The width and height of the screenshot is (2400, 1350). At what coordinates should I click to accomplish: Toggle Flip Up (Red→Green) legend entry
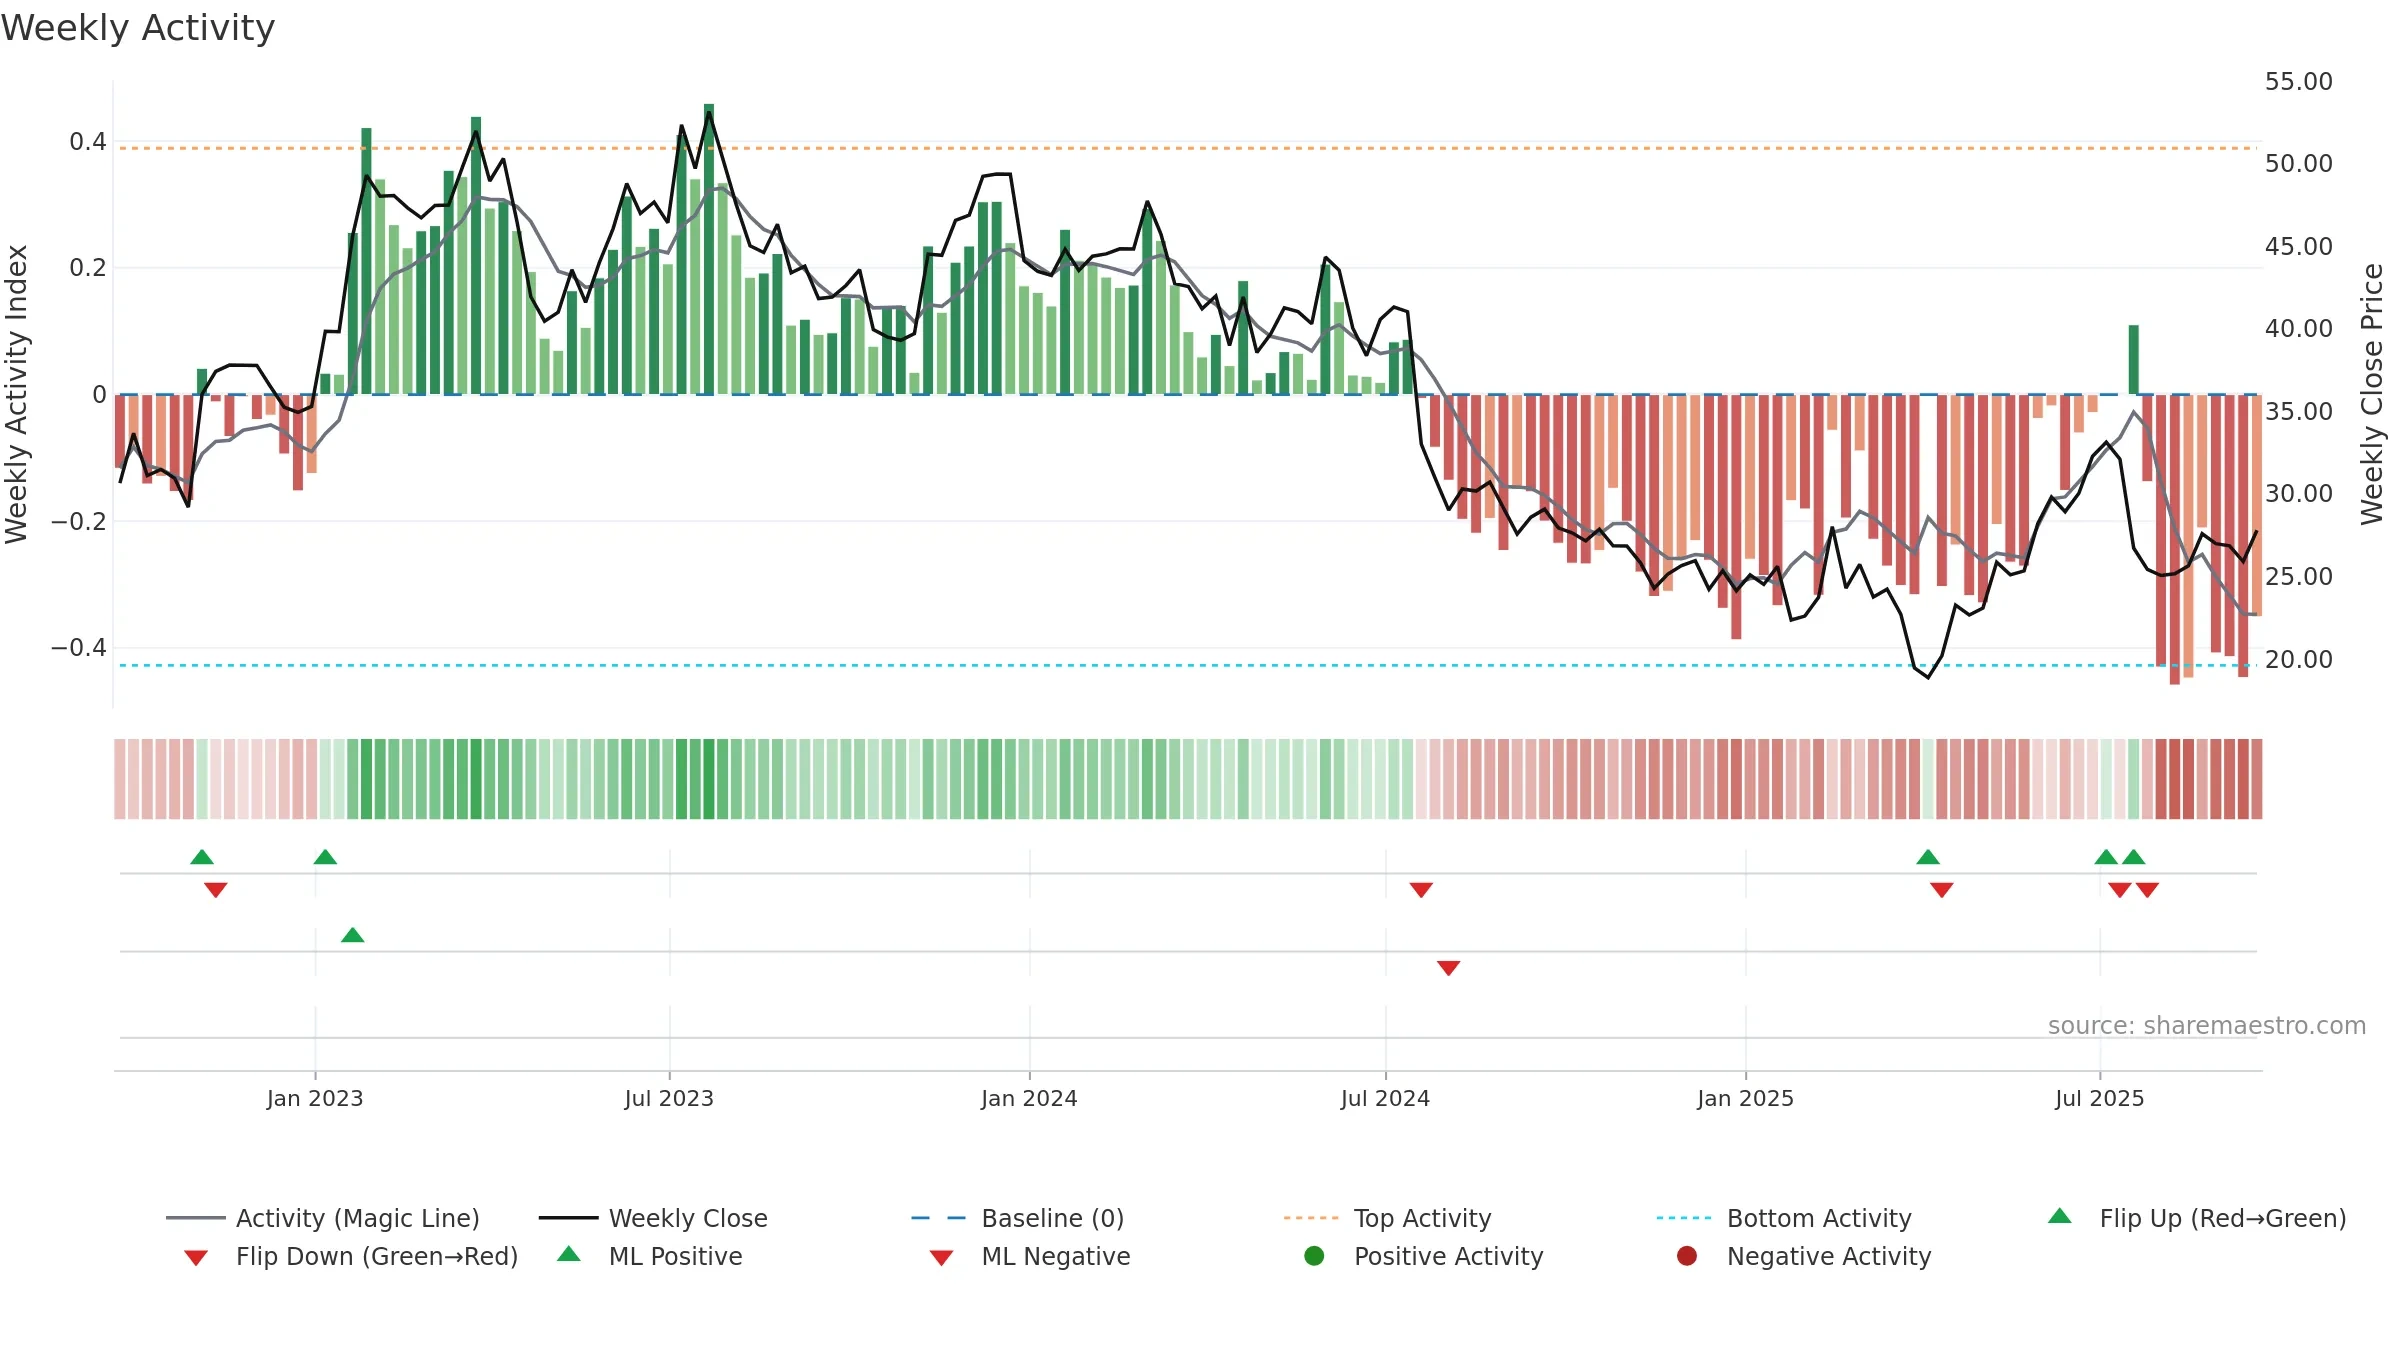pyautogui.click(x=2197, y=1218)
